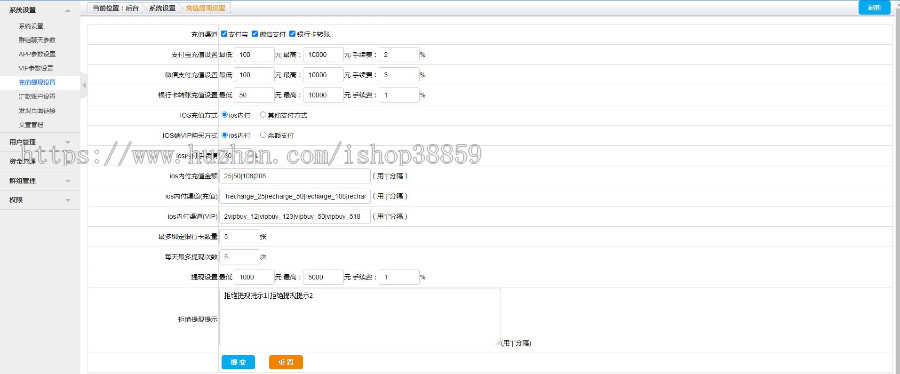Click the 银行卡转账 fee field showing 1
900x374 pixels.
point(399,95)
